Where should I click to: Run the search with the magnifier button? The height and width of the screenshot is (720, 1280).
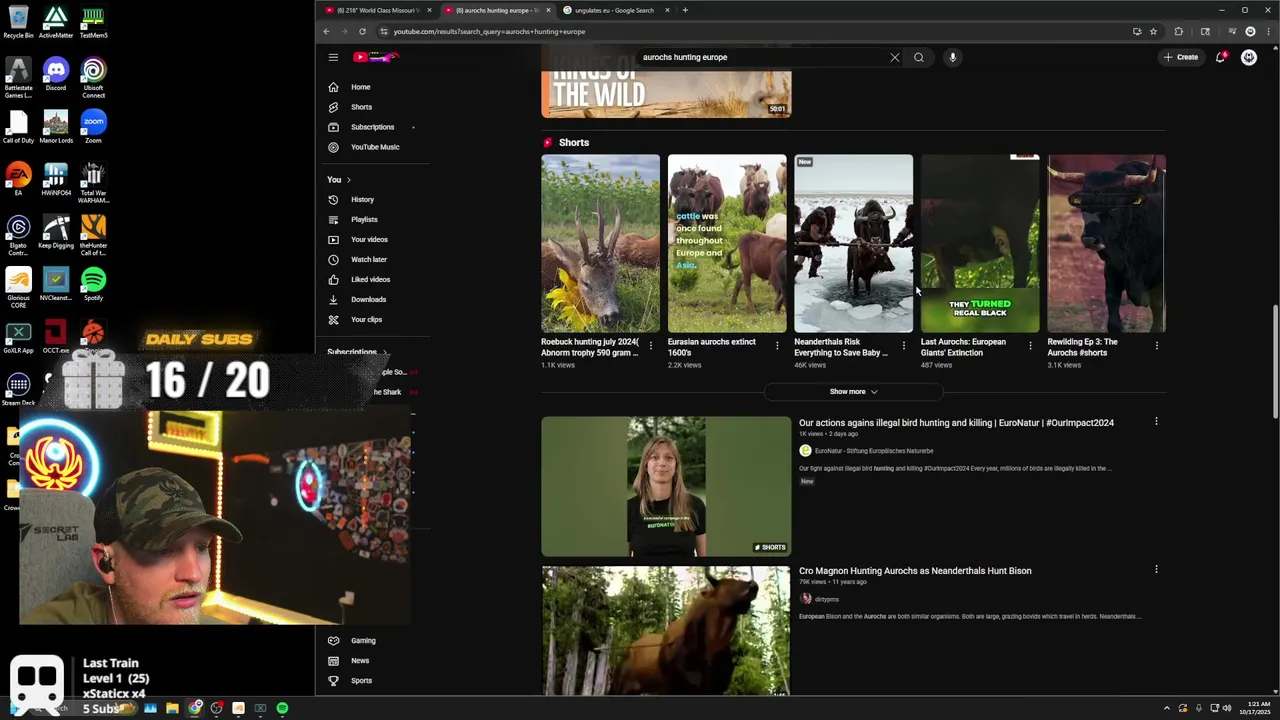pyautogui.click(x=918, y=57)
